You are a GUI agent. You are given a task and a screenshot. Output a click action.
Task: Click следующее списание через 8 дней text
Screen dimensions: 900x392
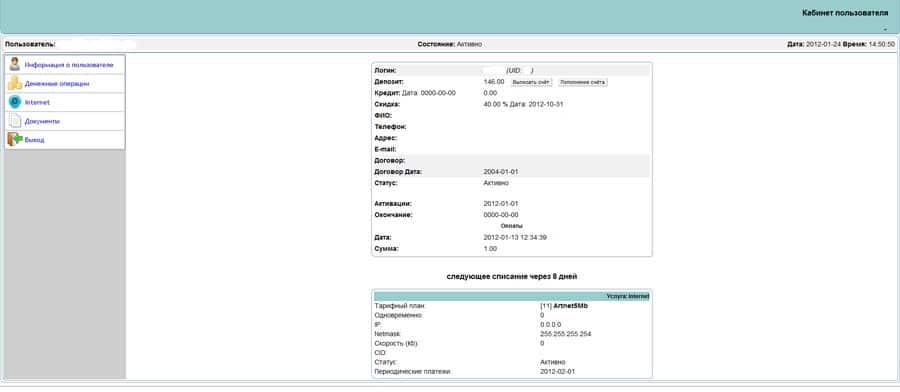511,276
